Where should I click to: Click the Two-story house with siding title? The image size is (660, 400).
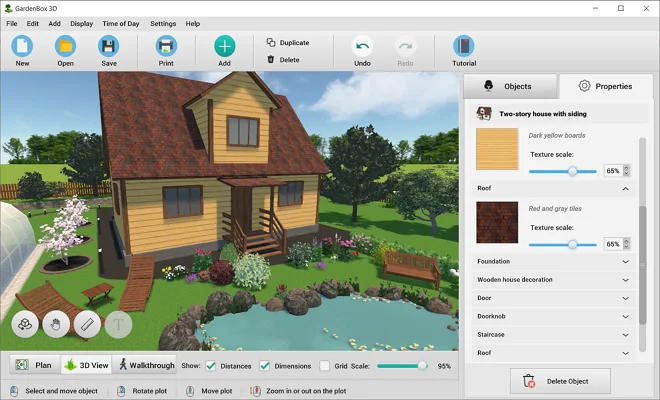(x=543, y=114)
